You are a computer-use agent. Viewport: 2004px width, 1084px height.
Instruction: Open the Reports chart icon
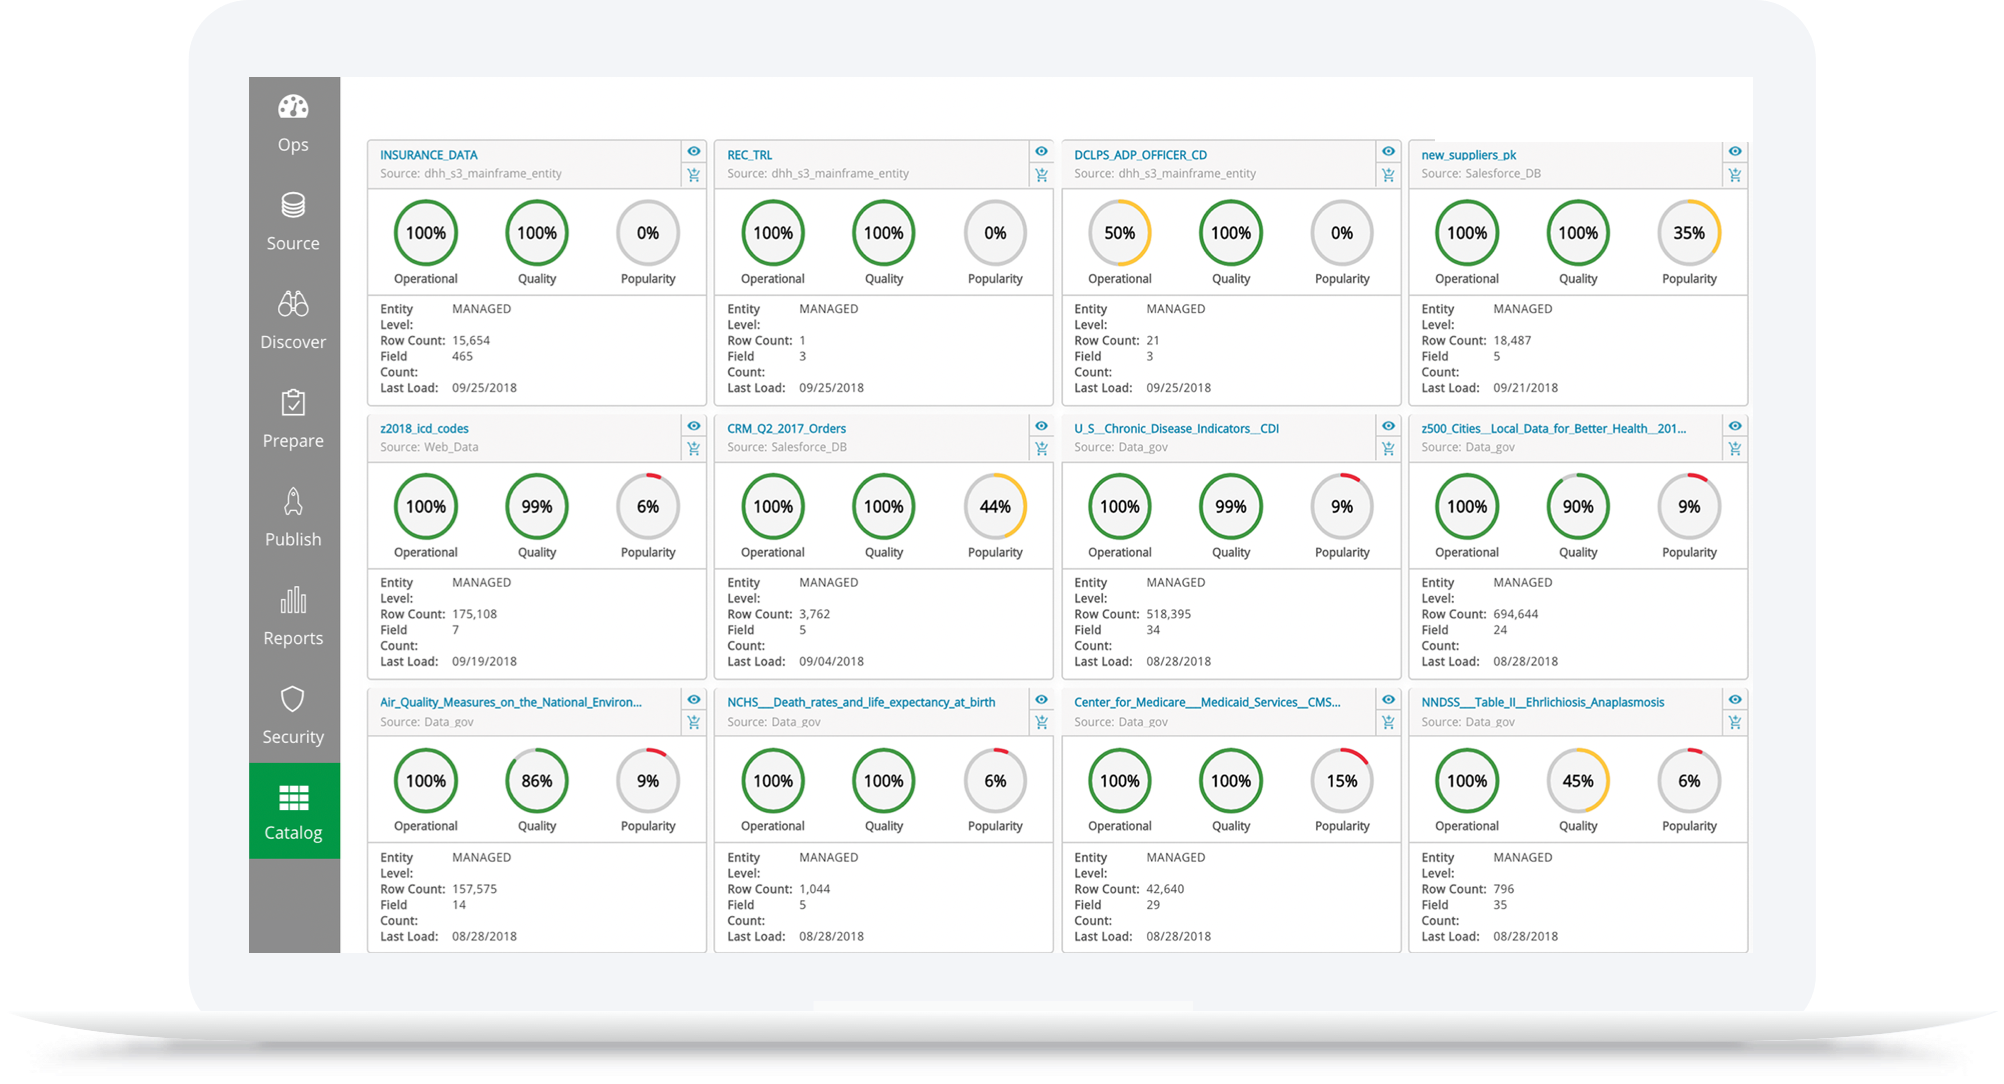(293, 600)
